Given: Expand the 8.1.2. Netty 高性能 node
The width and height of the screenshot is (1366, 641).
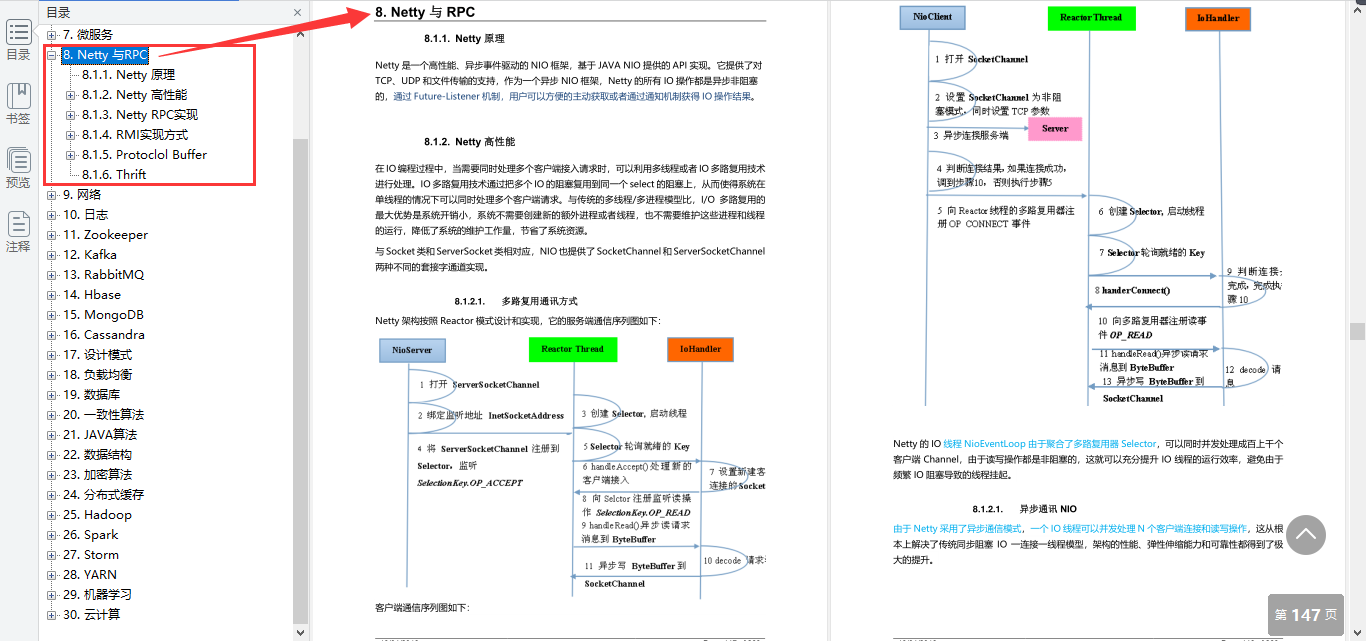Looking at the screenshot, I should [x=71, y=95].
